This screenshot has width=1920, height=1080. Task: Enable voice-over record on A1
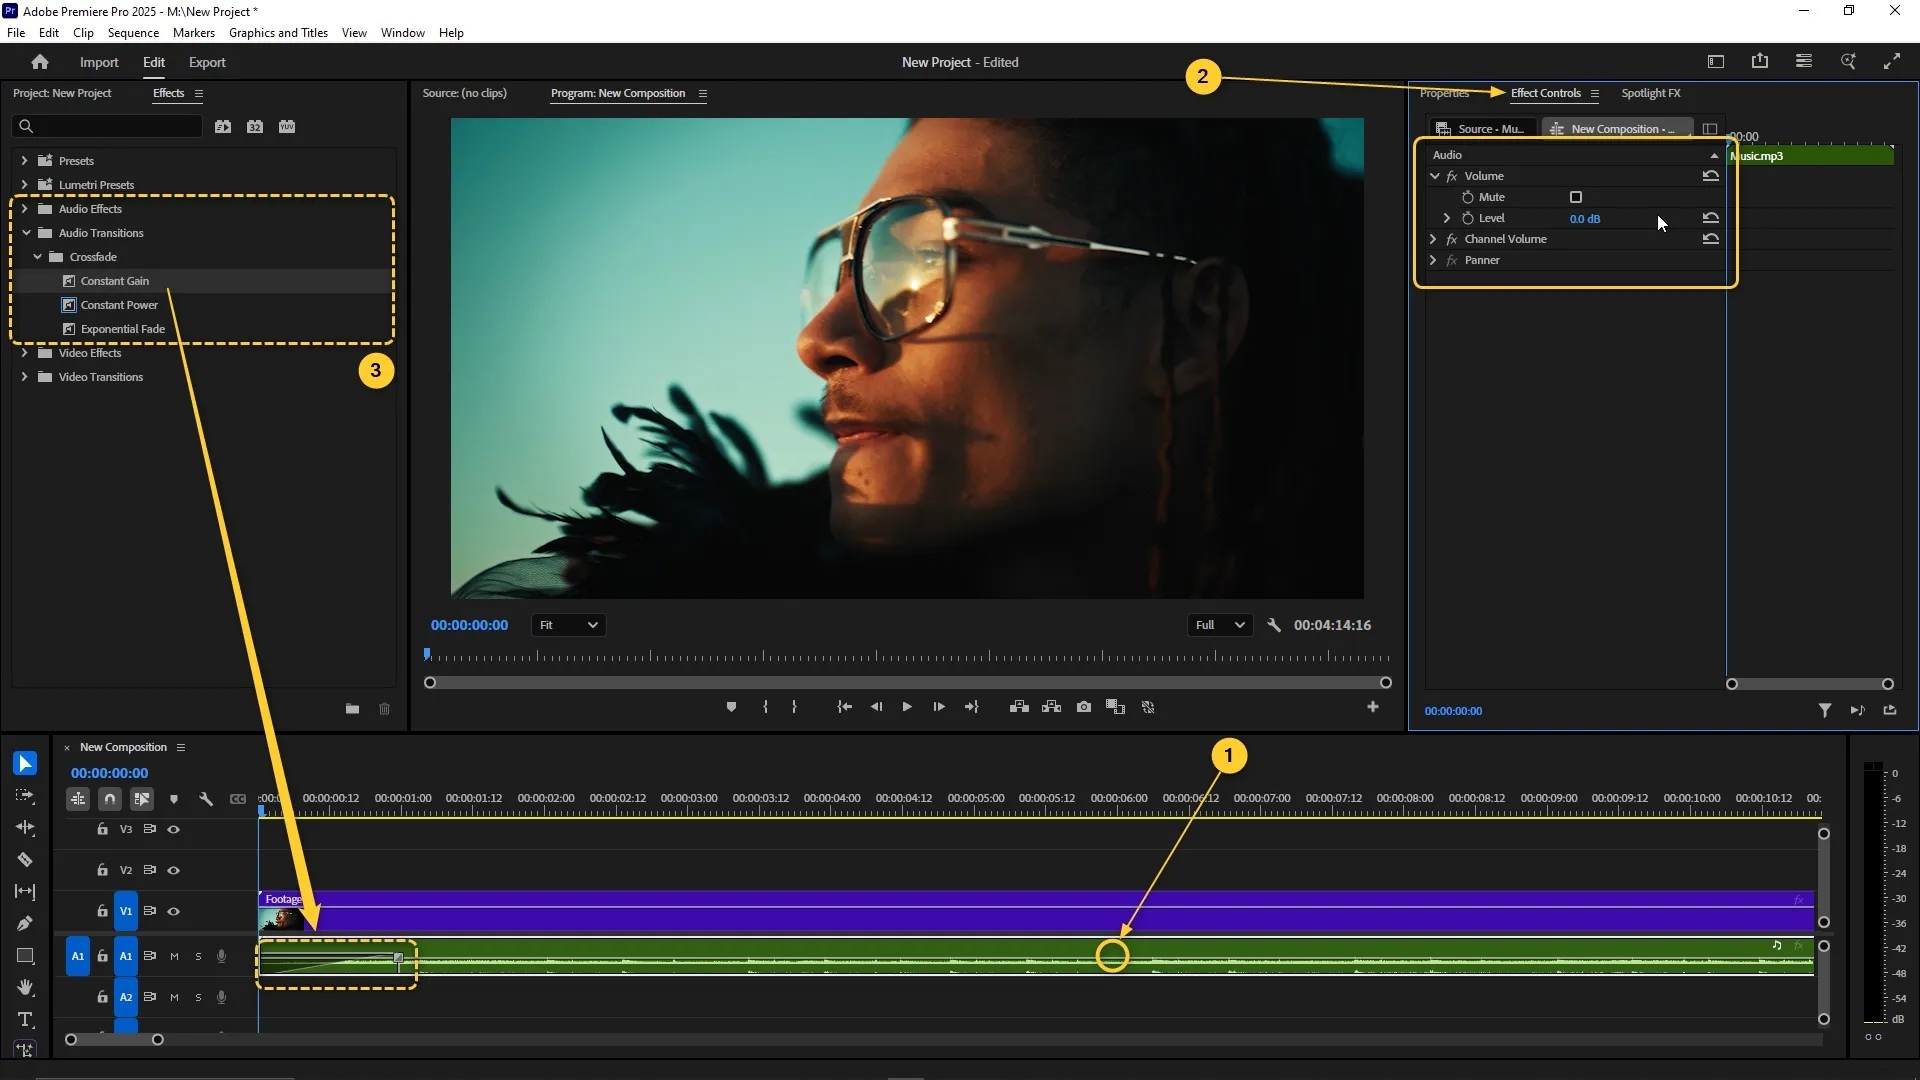click(221, 957)
